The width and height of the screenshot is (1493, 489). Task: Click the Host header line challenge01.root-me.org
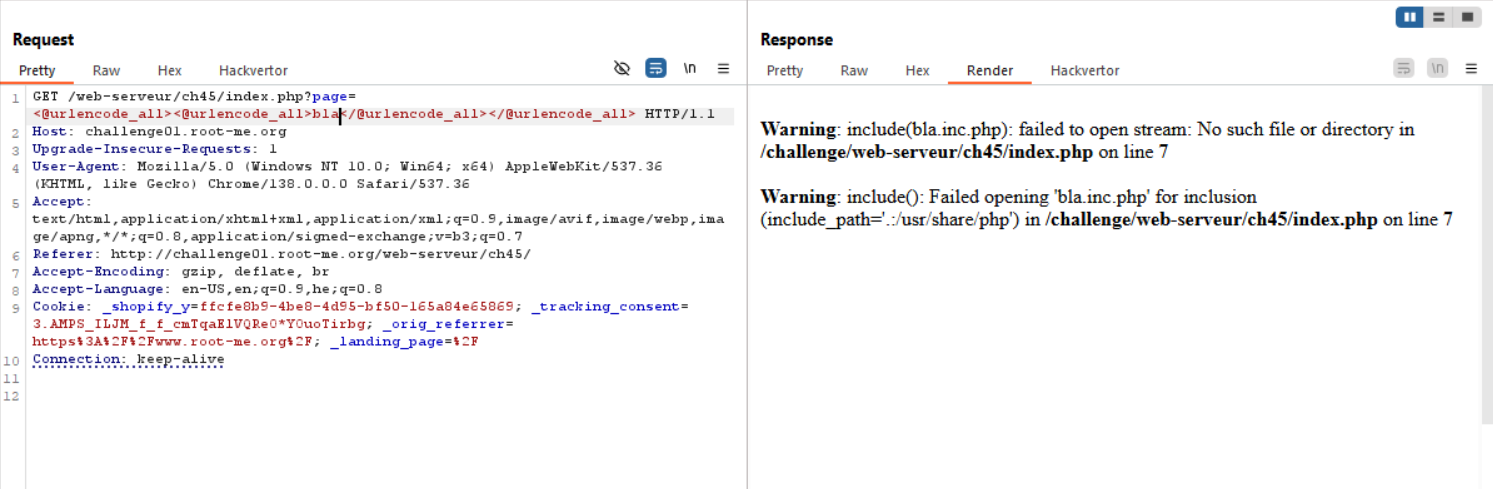[160, 131]
